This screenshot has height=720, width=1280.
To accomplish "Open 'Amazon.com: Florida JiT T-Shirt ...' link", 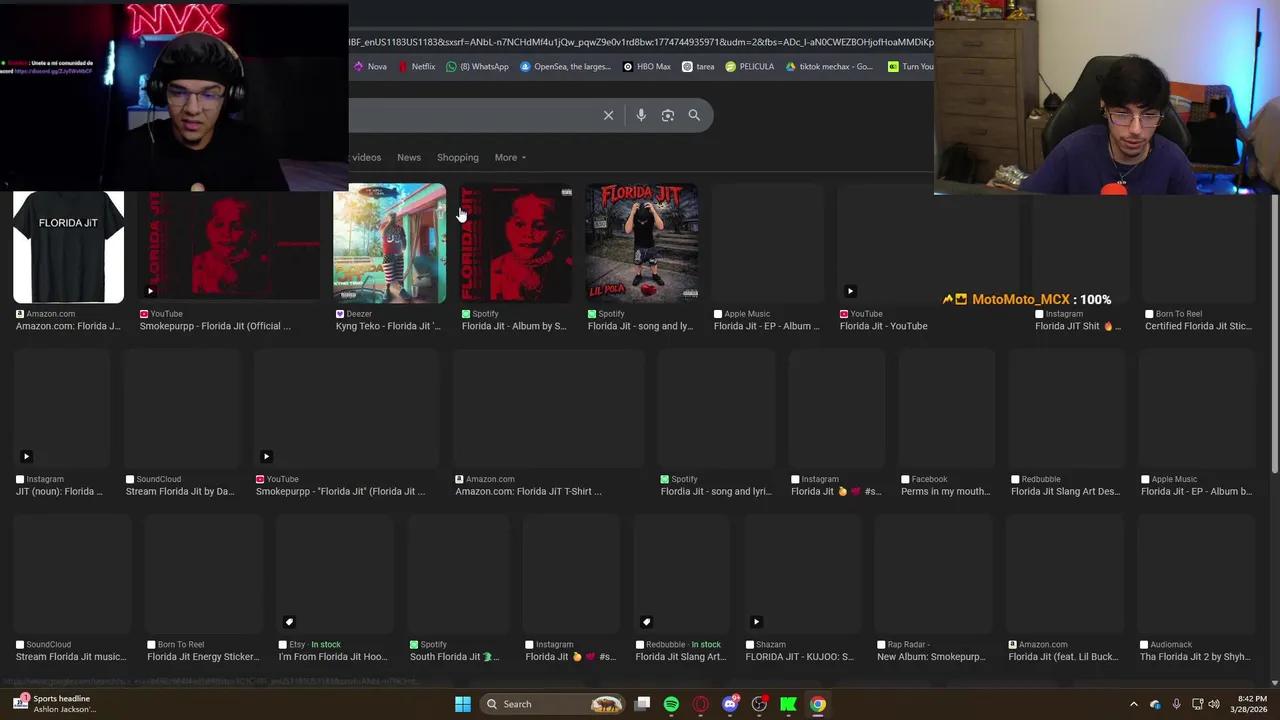I will (528, 491).
